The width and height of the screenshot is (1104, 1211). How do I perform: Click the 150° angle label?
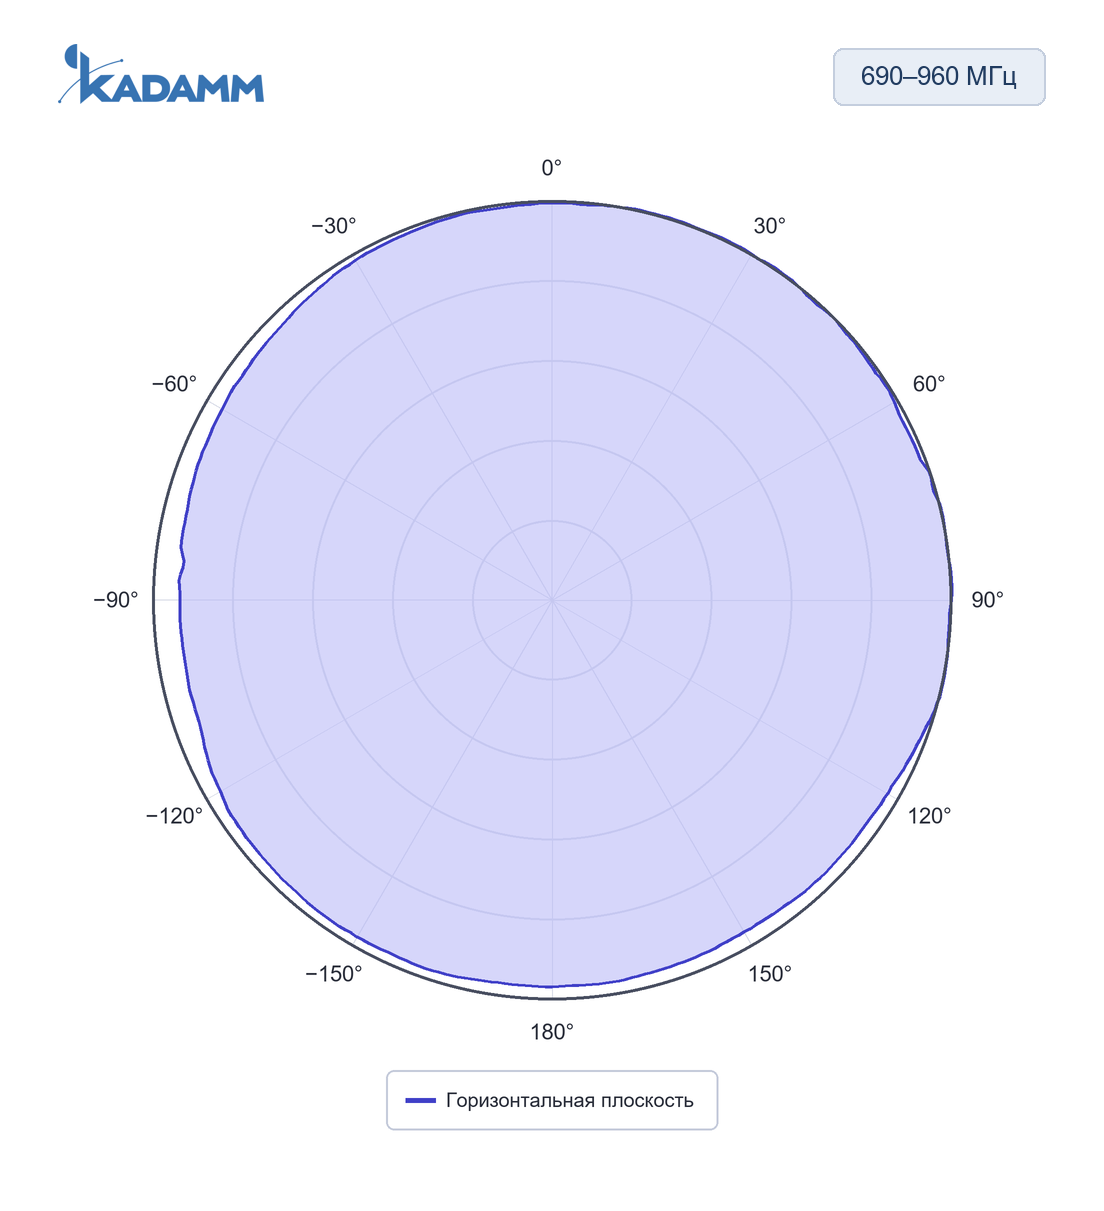769,974
